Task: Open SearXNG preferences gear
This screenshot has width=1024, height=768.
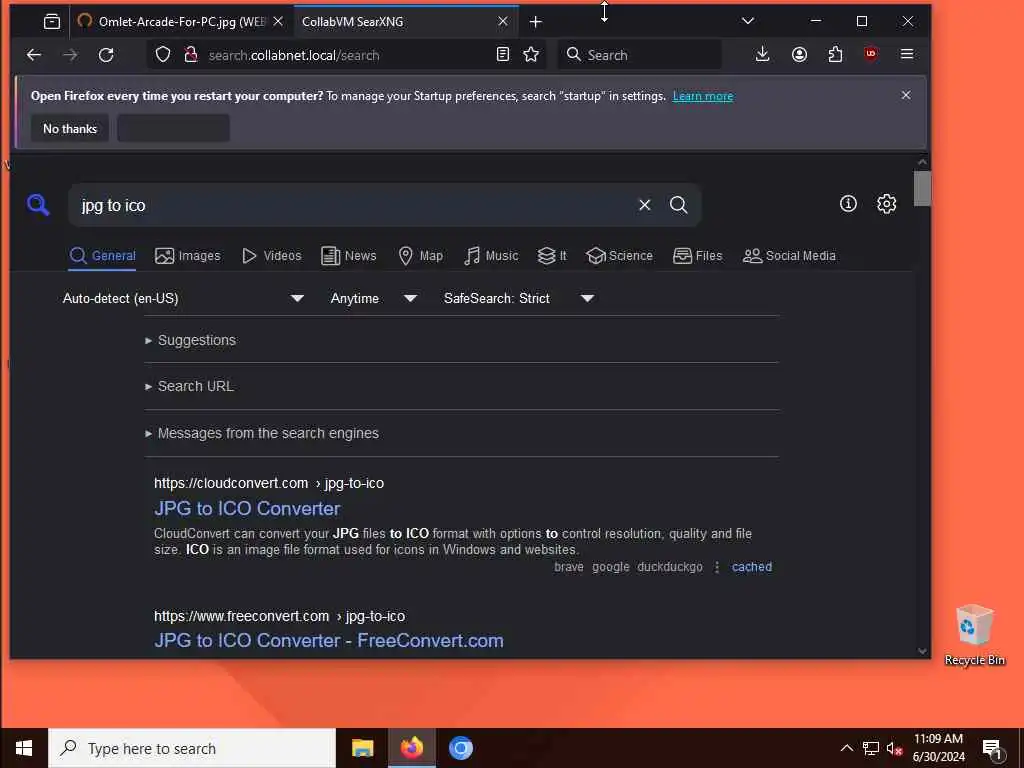Action: pyautogui.click(x=886, y=204)
